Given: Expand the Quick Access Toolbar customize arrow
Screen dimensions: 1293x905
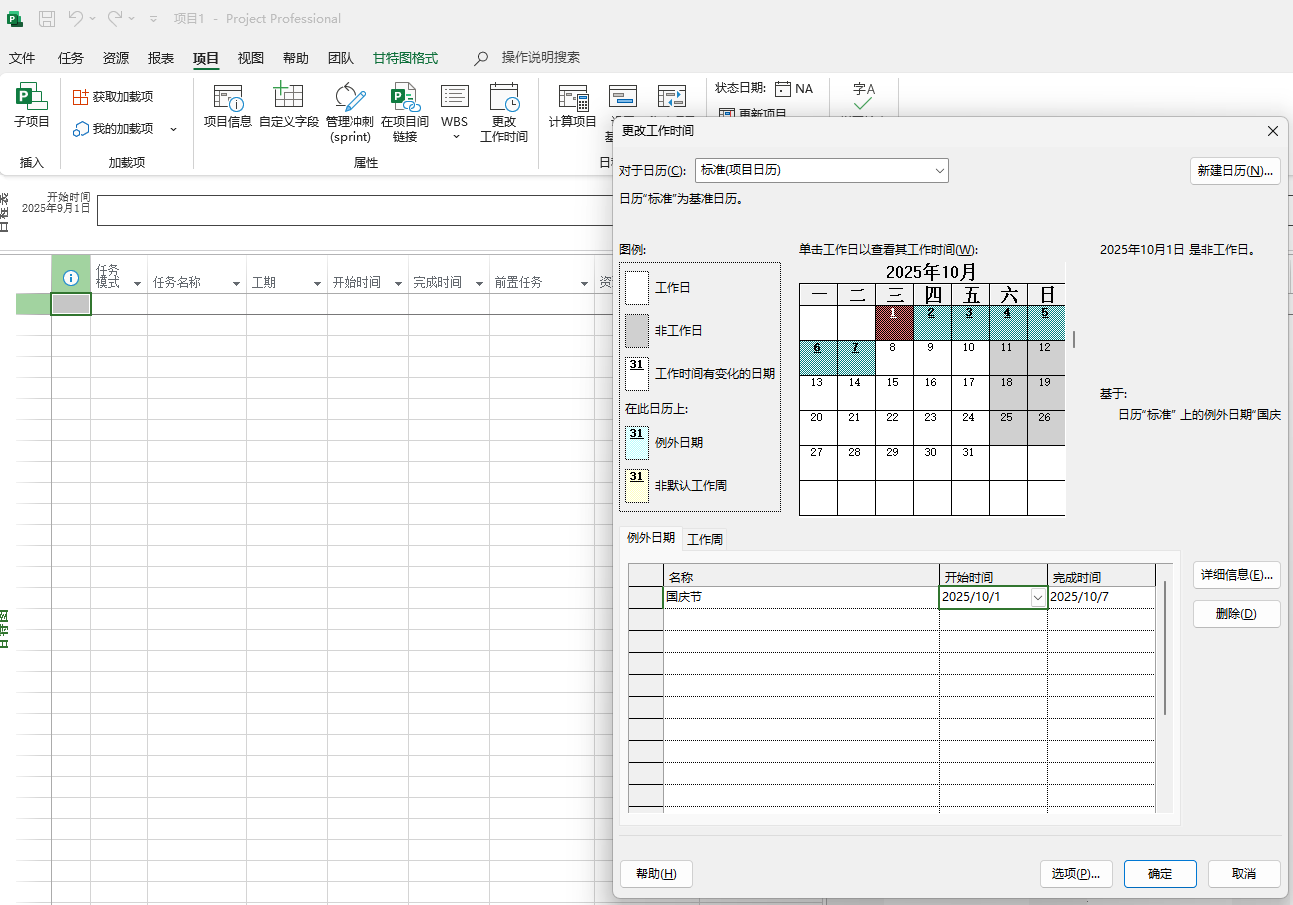Looking at the screenshot, I should 153,19.
